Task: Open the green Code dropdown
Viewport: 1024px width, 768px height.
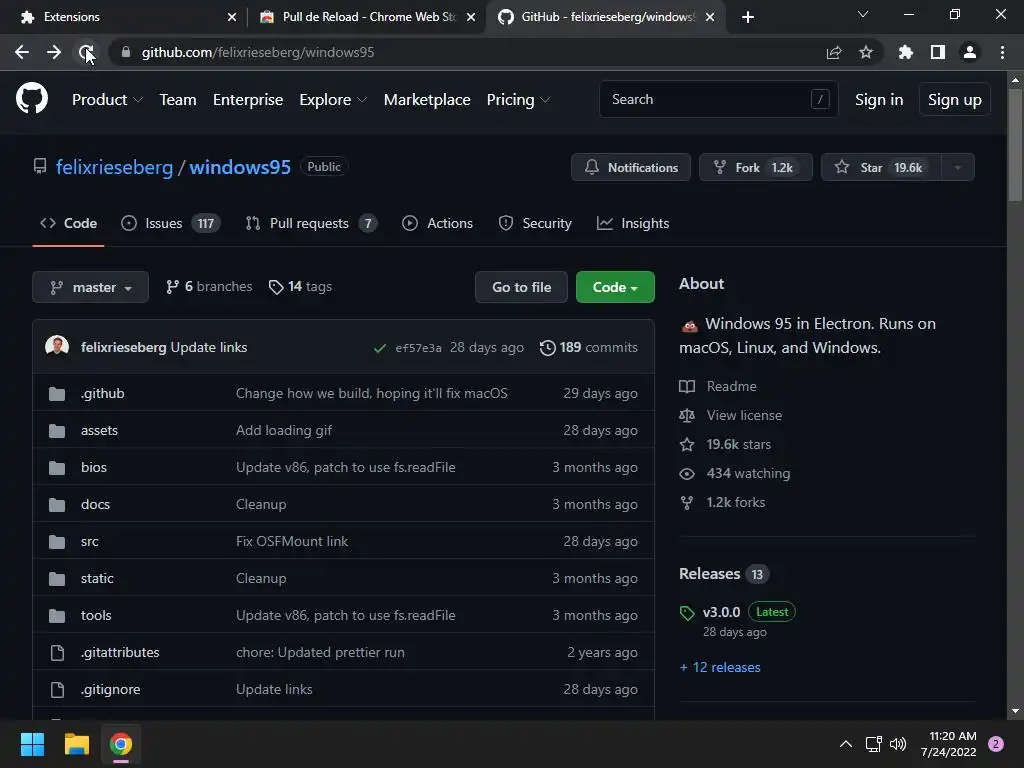Action: pos(615,287)
